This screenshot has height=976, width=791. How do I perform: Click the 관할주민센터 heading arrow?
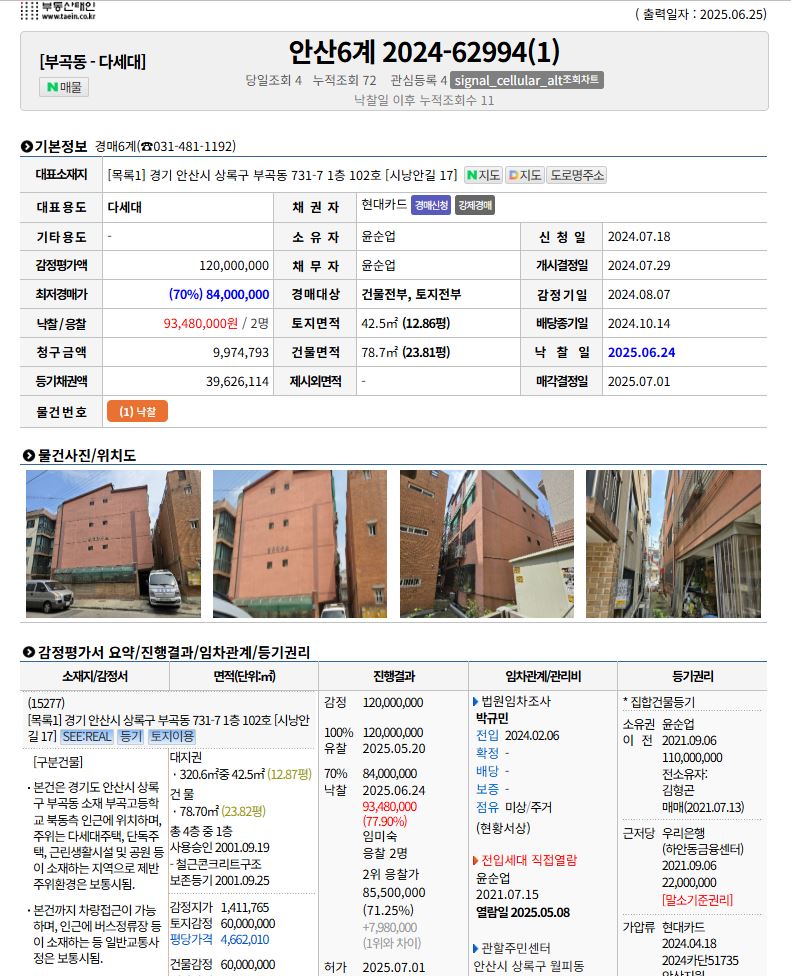(476, 949)
